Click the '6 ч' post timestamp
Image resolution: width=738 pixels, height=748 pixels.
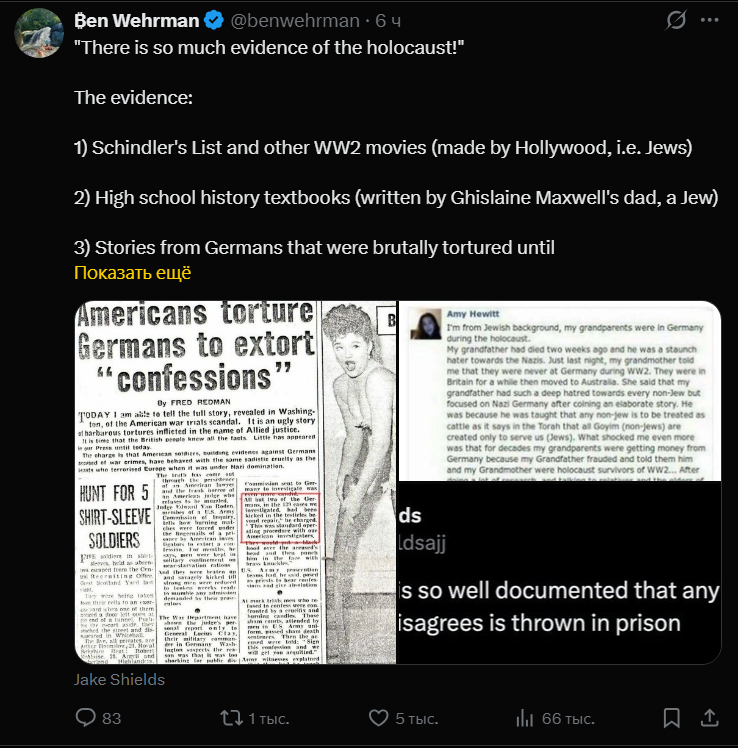[388, 21]
